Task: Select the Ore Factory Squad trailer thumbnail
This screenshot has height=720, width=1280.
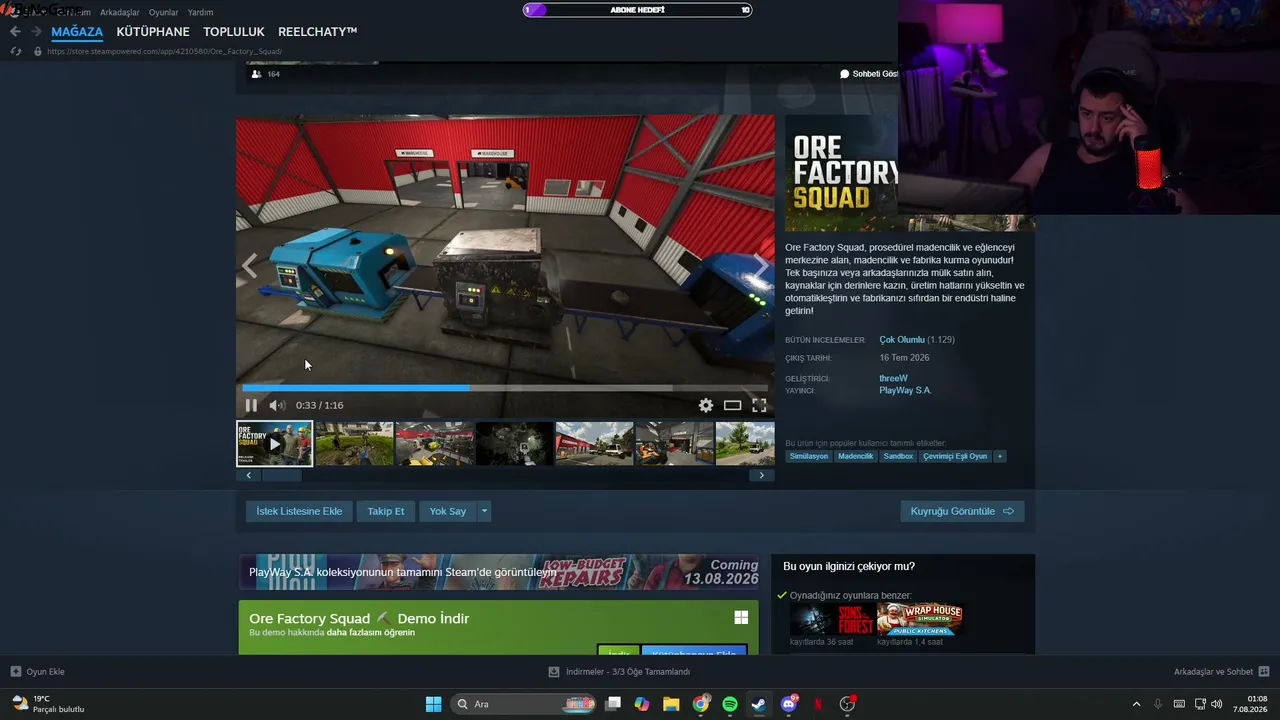Action: [274, 444]
